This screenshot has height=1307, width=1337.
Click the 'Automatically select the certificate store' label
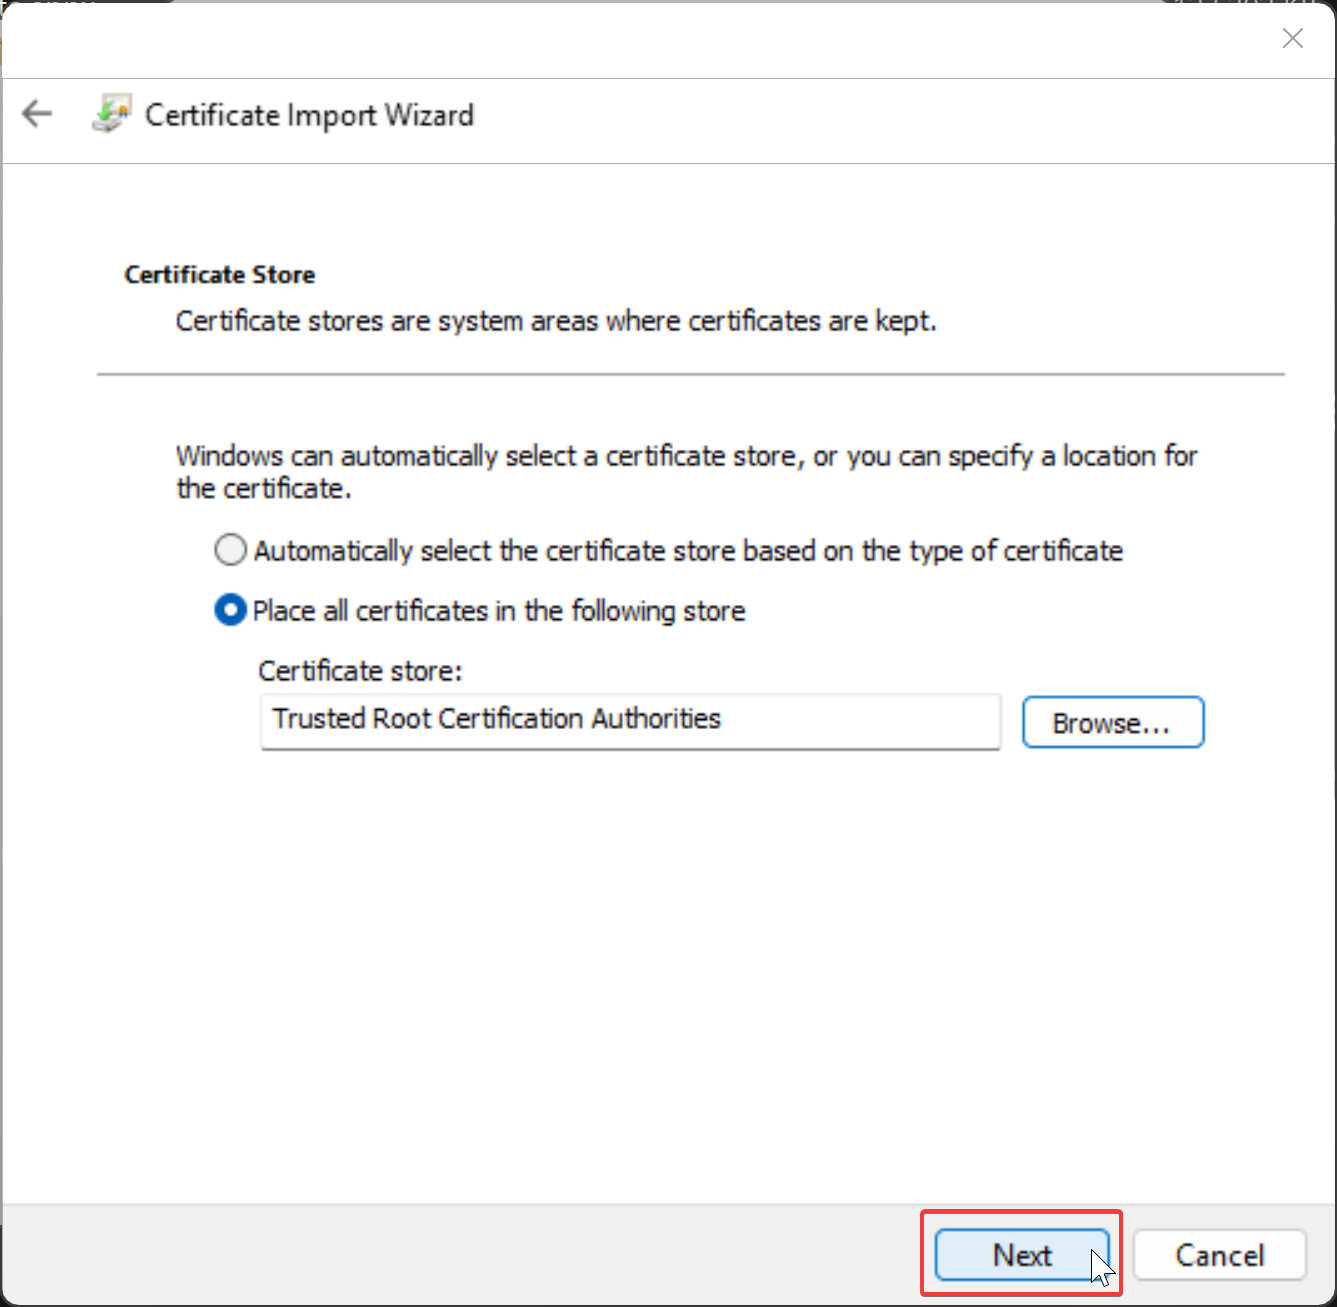pyautogui.click(x=688, y=551)
